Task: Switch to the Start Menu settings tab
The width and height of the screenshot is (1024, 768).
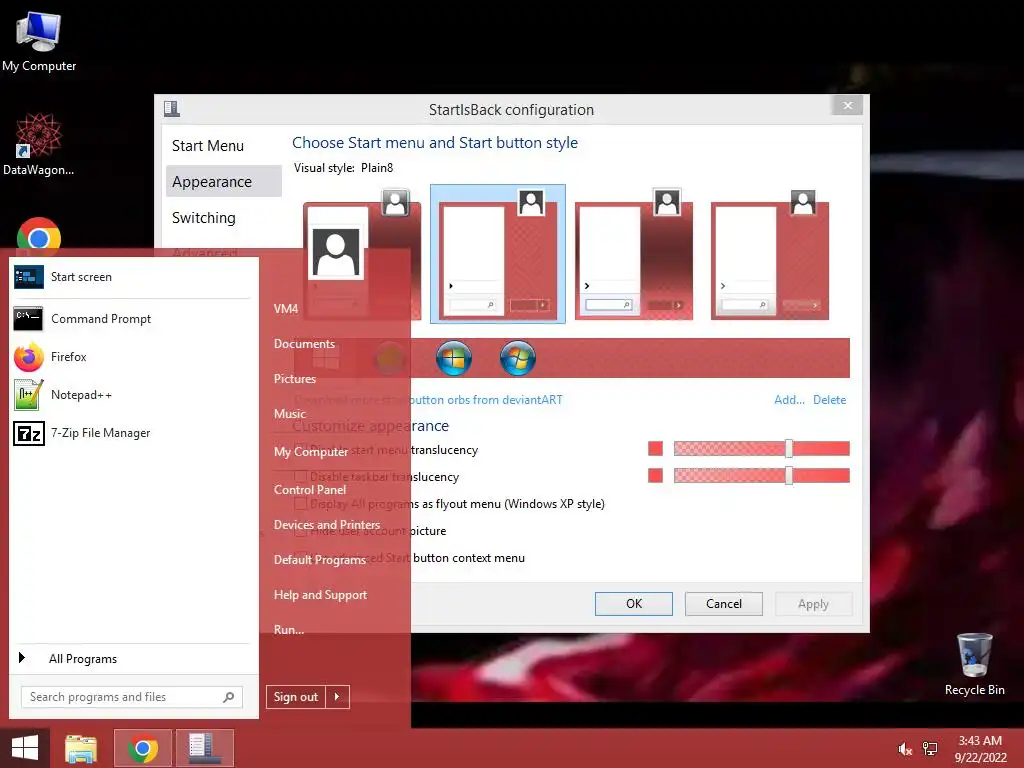Action: click(223, 146)
